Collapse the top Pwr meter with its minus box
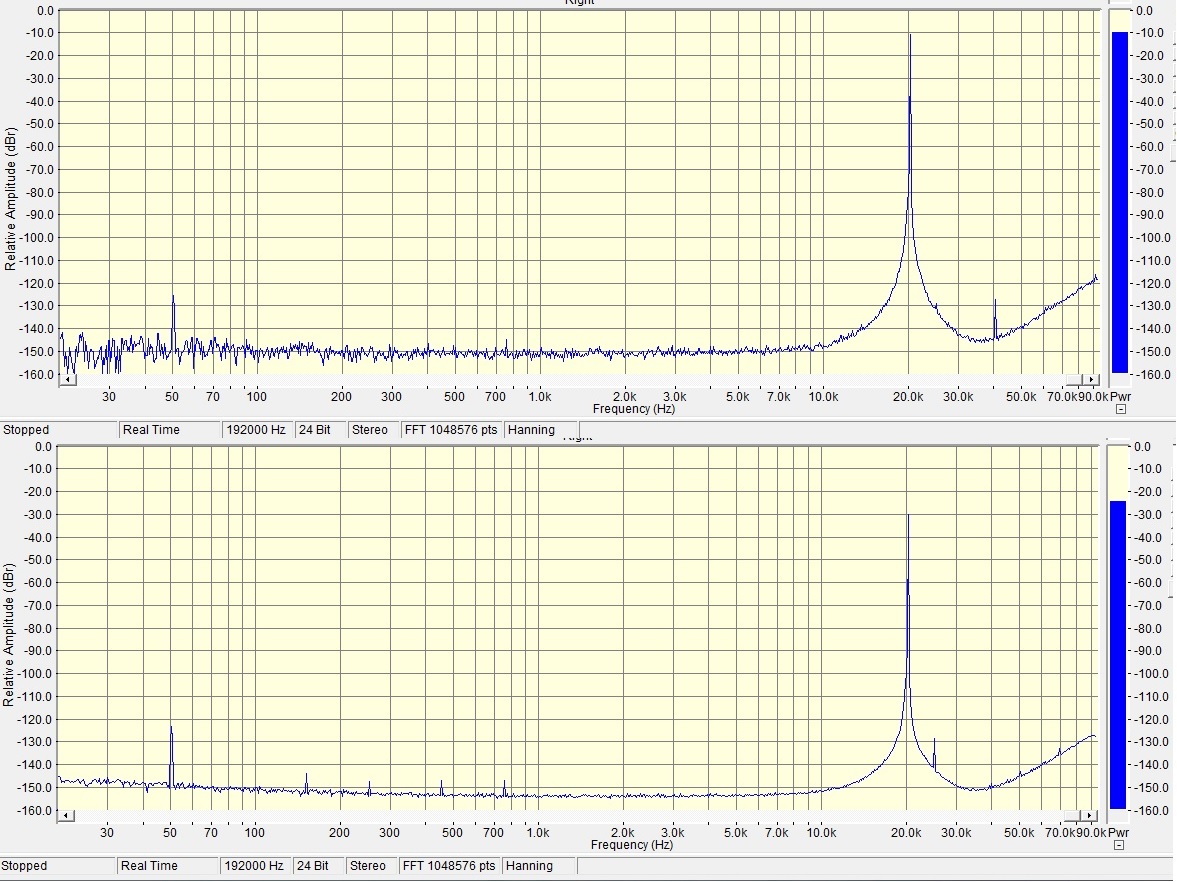Screen dimensions: 1177x882 tap(1121, 410)
